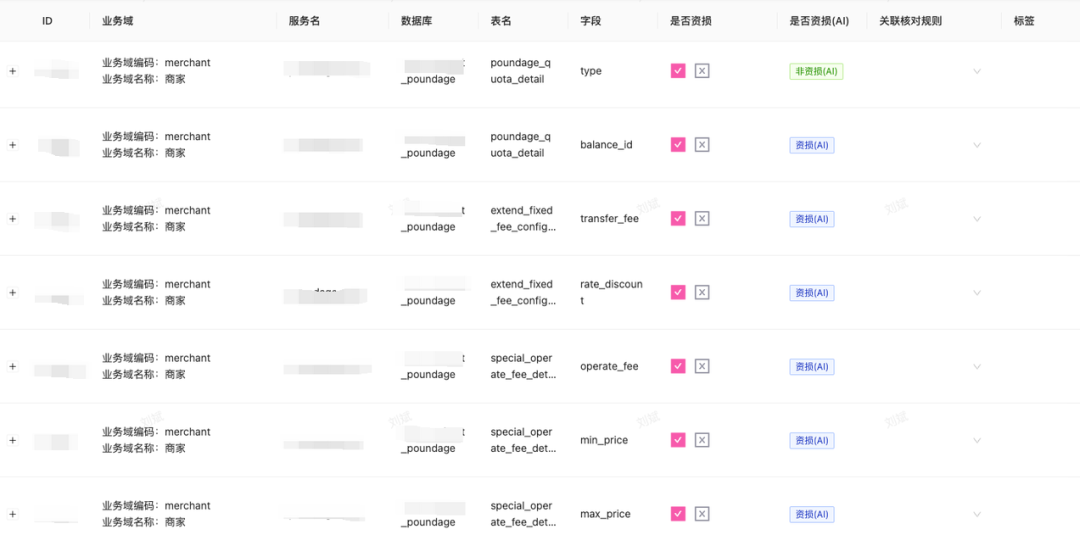Click the 资损(AI) tag for balance_id
This screenshot has height=546, width=1080.
click(812, 145)
